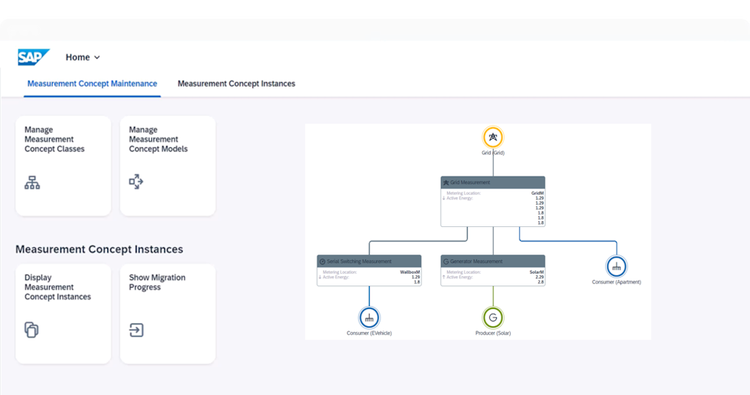Open Show Migration Progress tile
Image resolution: width=750 pixels, height=395 pixels.
[x=167, y=314]
